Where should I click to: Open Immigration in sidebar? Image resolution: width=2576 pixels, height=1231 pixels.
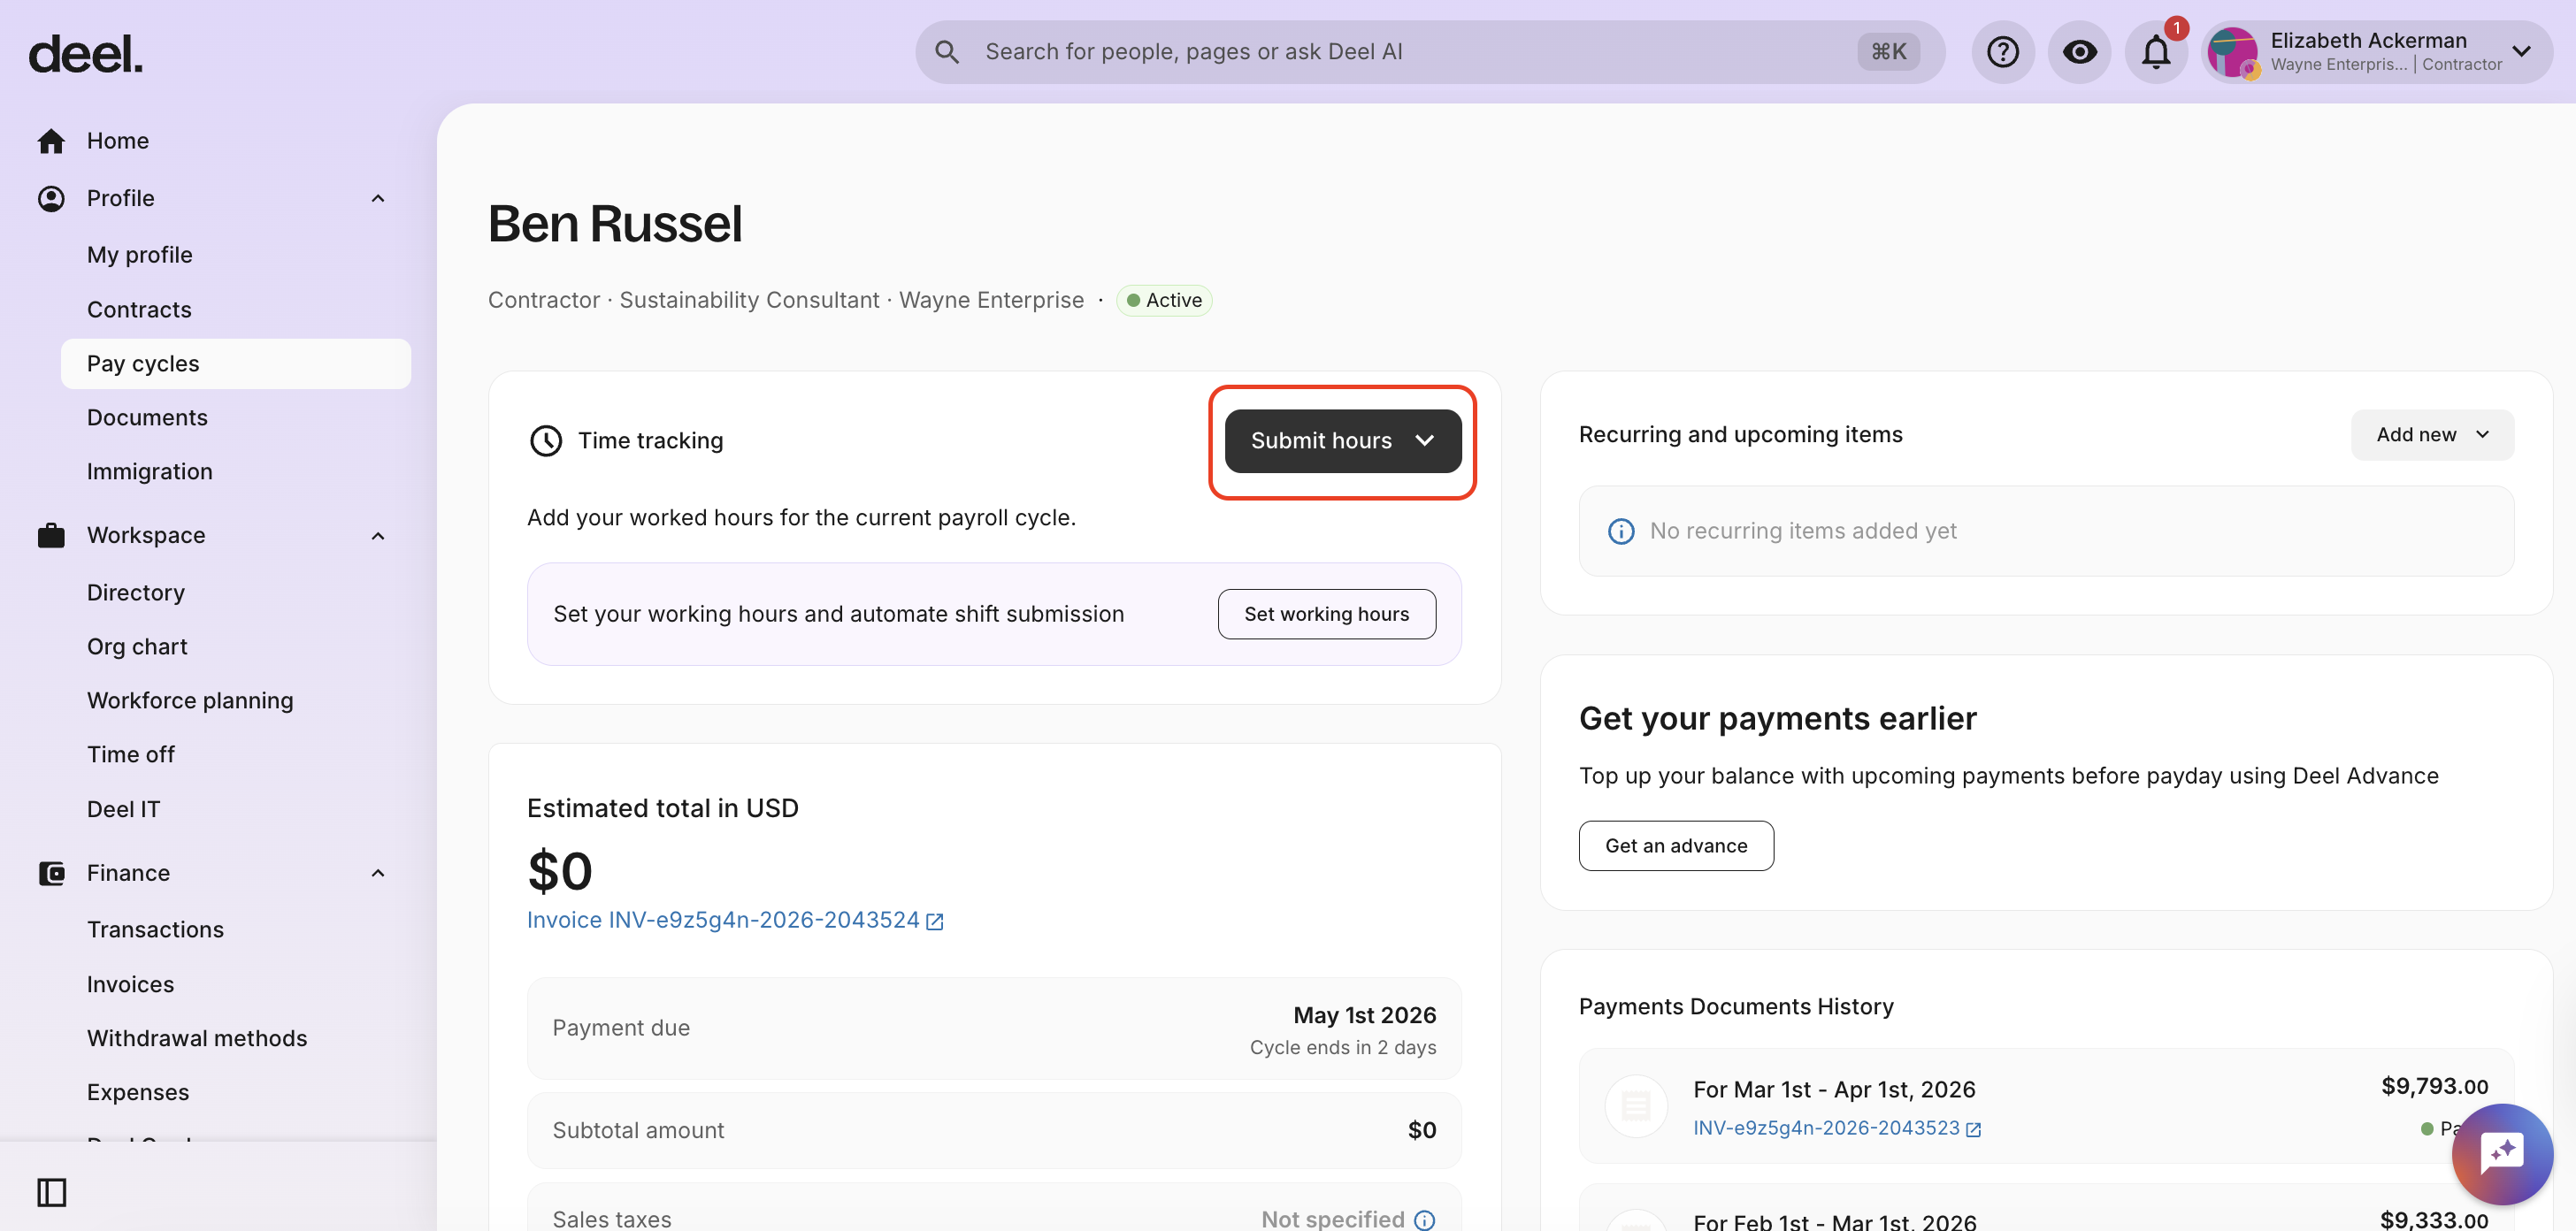coord(150,472)
